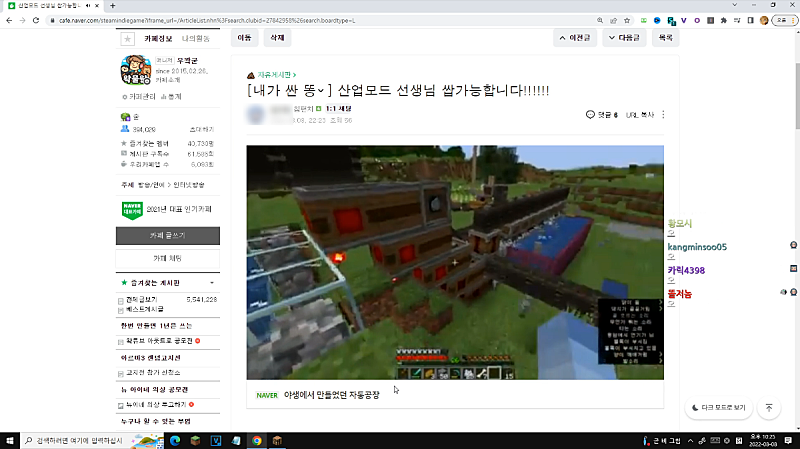
Task: Switch to 카페정보 tab
Action: click(158, 39)
